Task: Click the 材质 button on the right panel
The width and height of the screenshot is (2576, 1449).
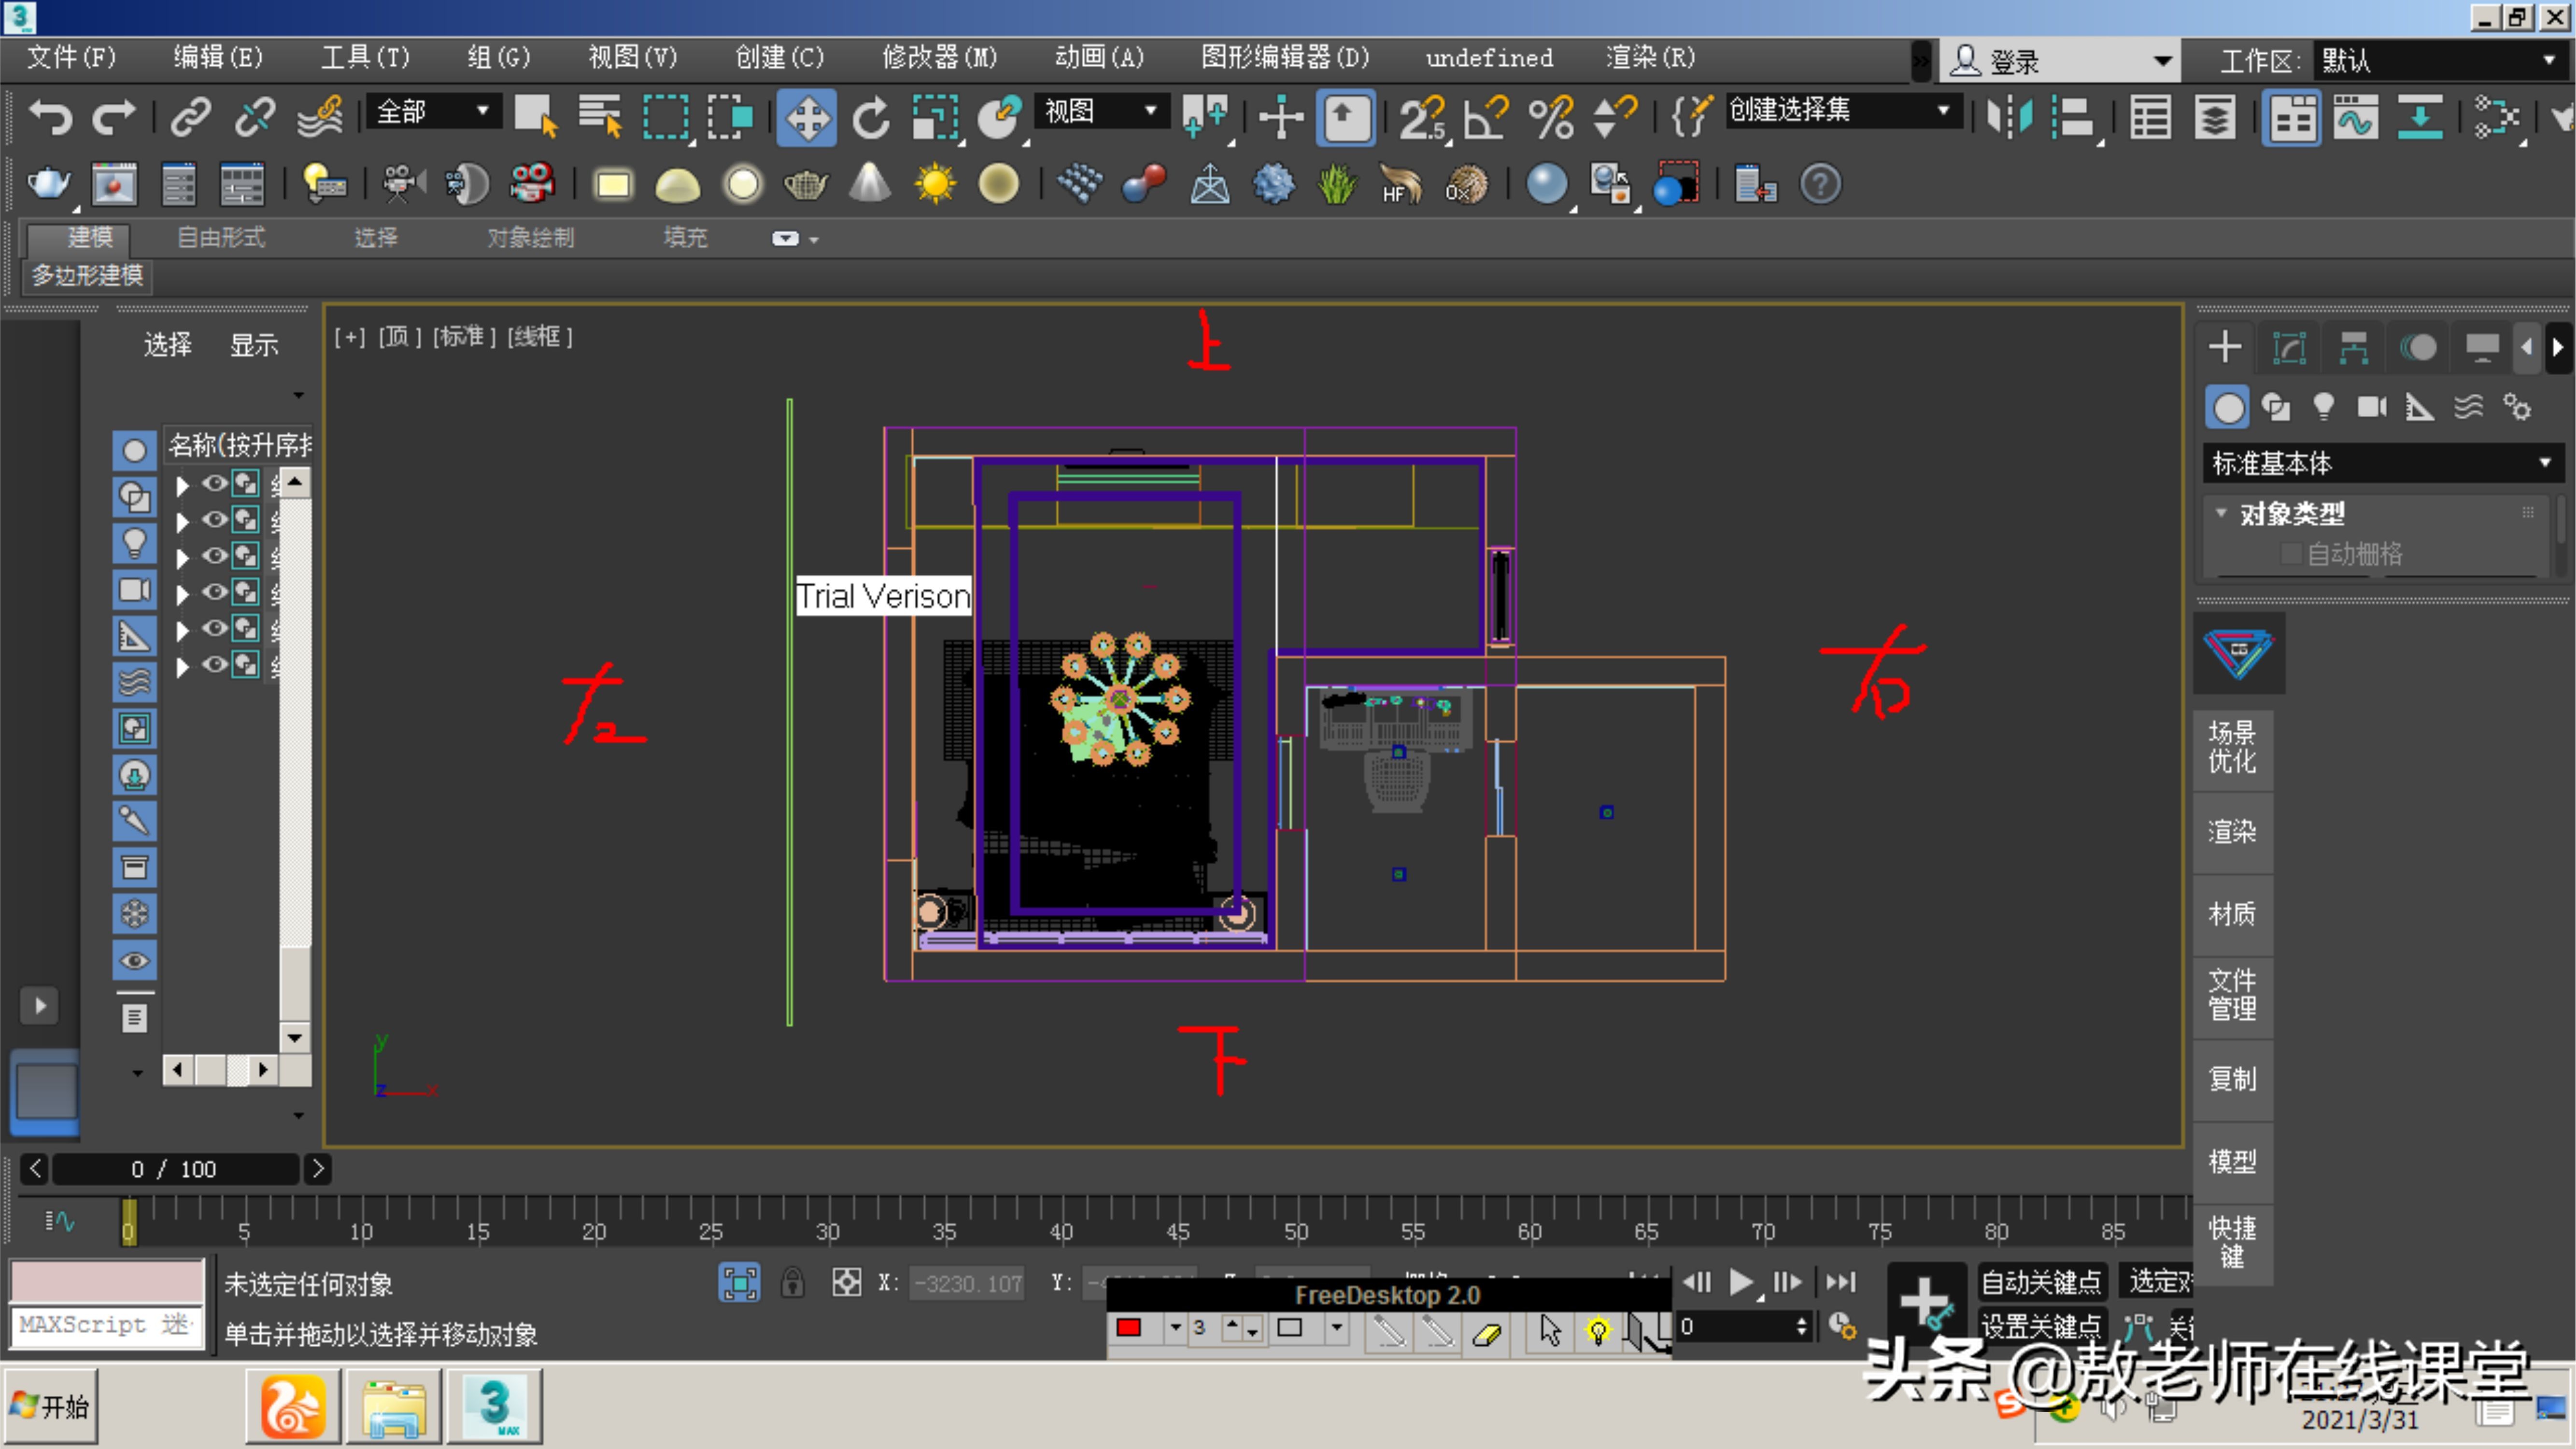Action: click(x=2232, y=913)
